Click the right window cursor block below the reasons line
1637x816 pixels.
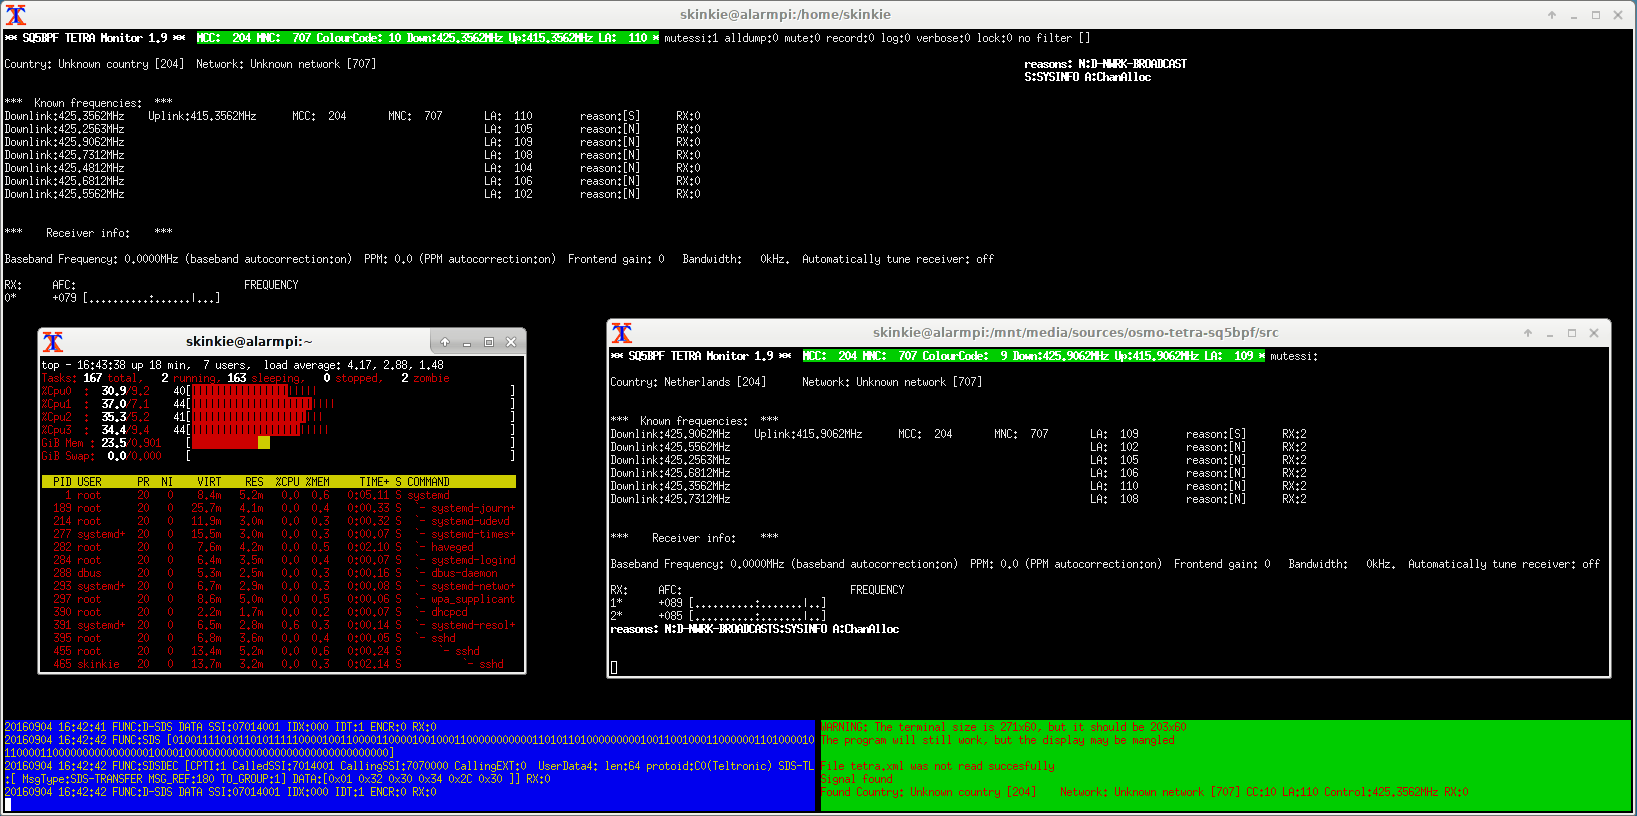(x=614, y=667)
